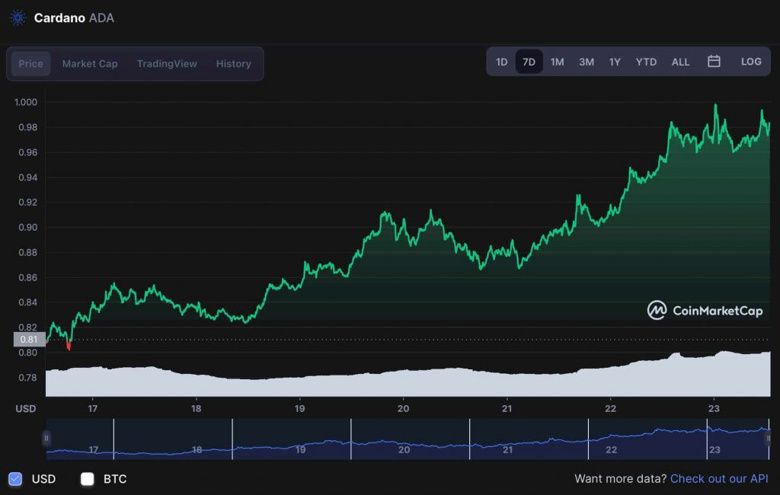Follow the Check out our API link
The width and height of the screenshot is (780, 495).
pos(719,479)
